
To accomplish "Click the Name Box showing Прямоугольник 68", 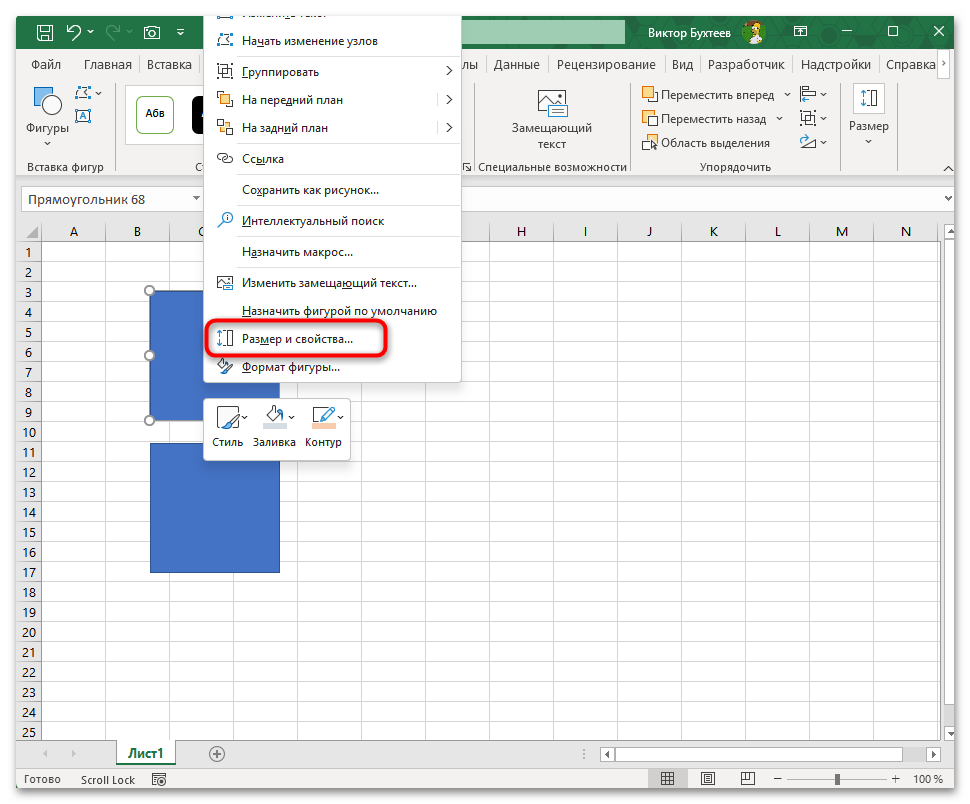I will [105, 199].
